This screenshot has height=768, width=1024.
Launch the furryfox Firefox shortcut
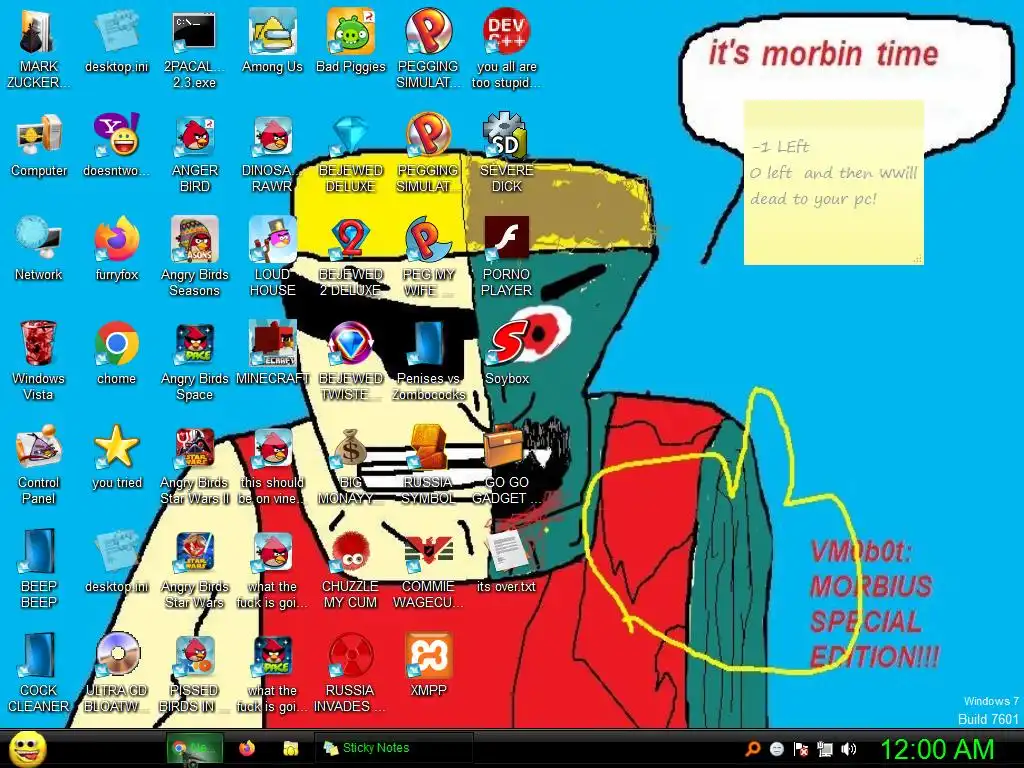116,249
